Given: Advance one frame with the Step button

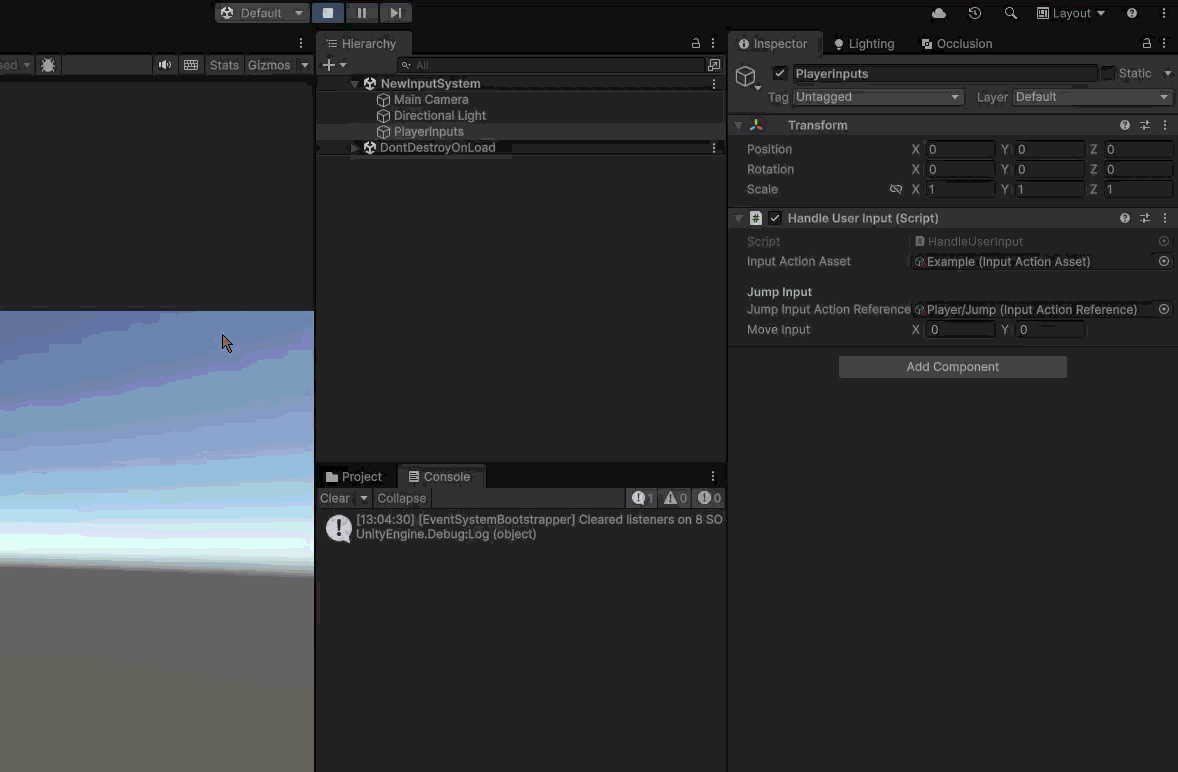Looking at the screenshot, I should pos(395,13).
